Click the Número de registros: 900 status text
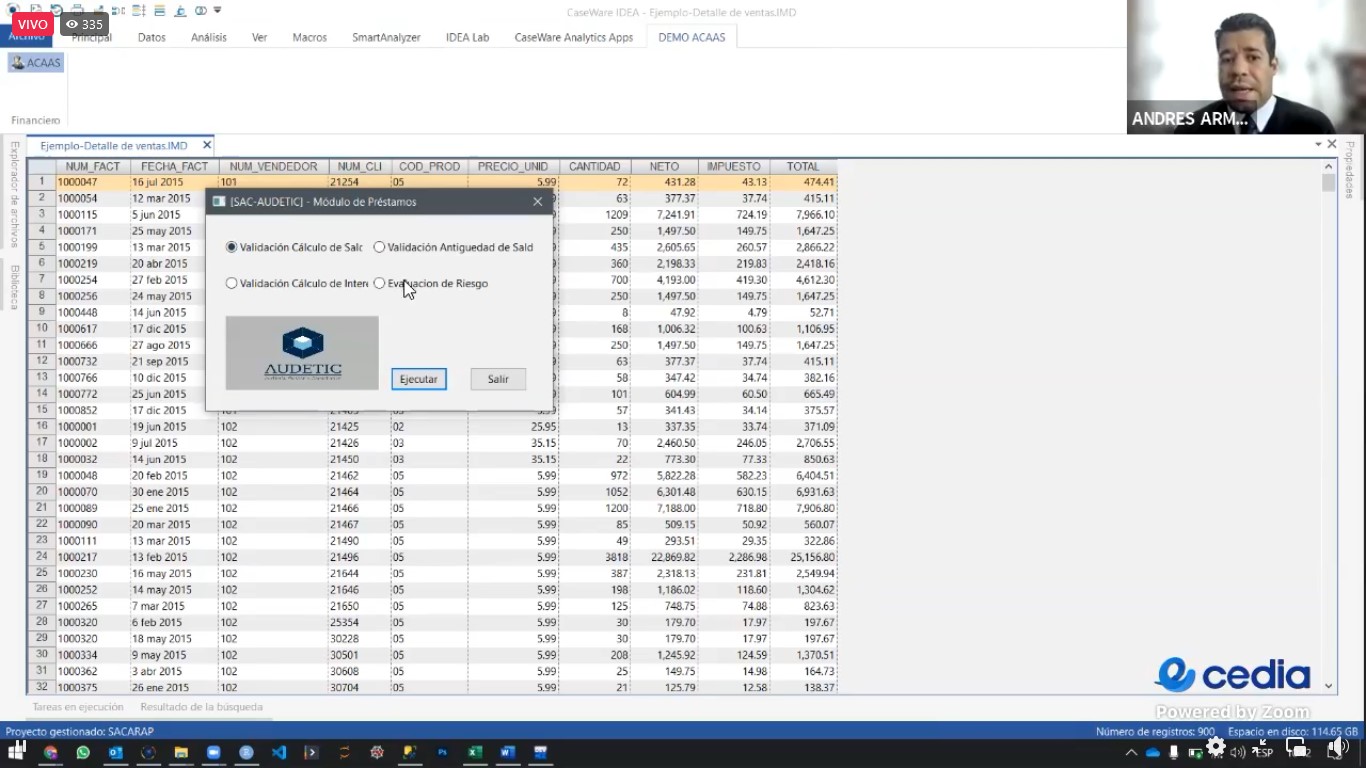This screenshot has height=768, width=1366. pos(1156,732)
